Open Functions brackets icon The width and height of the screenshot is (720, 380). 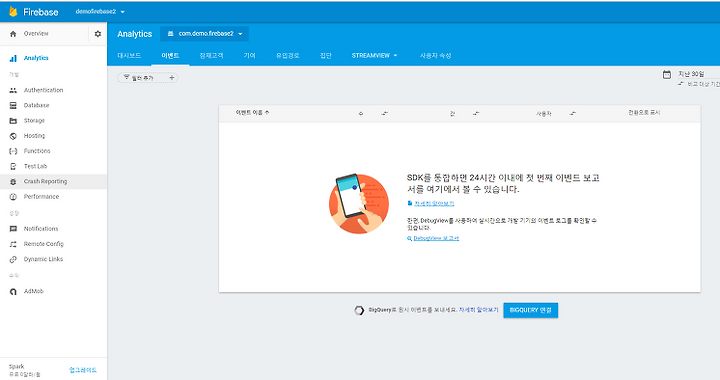13,151
